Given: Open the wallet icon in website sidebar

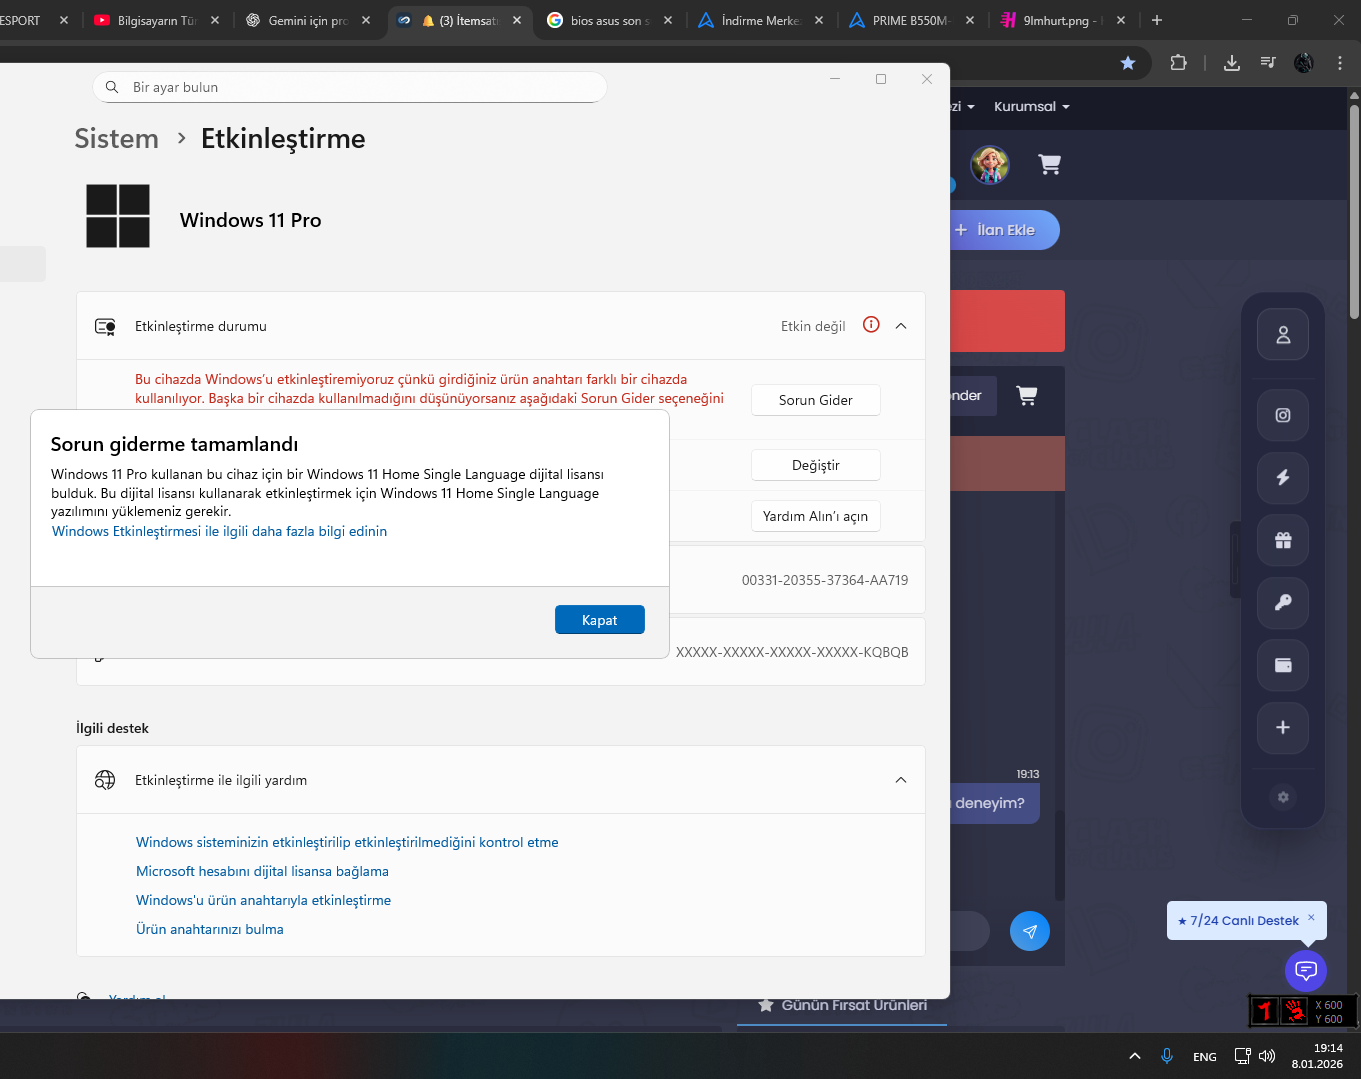Looking at the screenshot, I should [x=1283, y=665].
